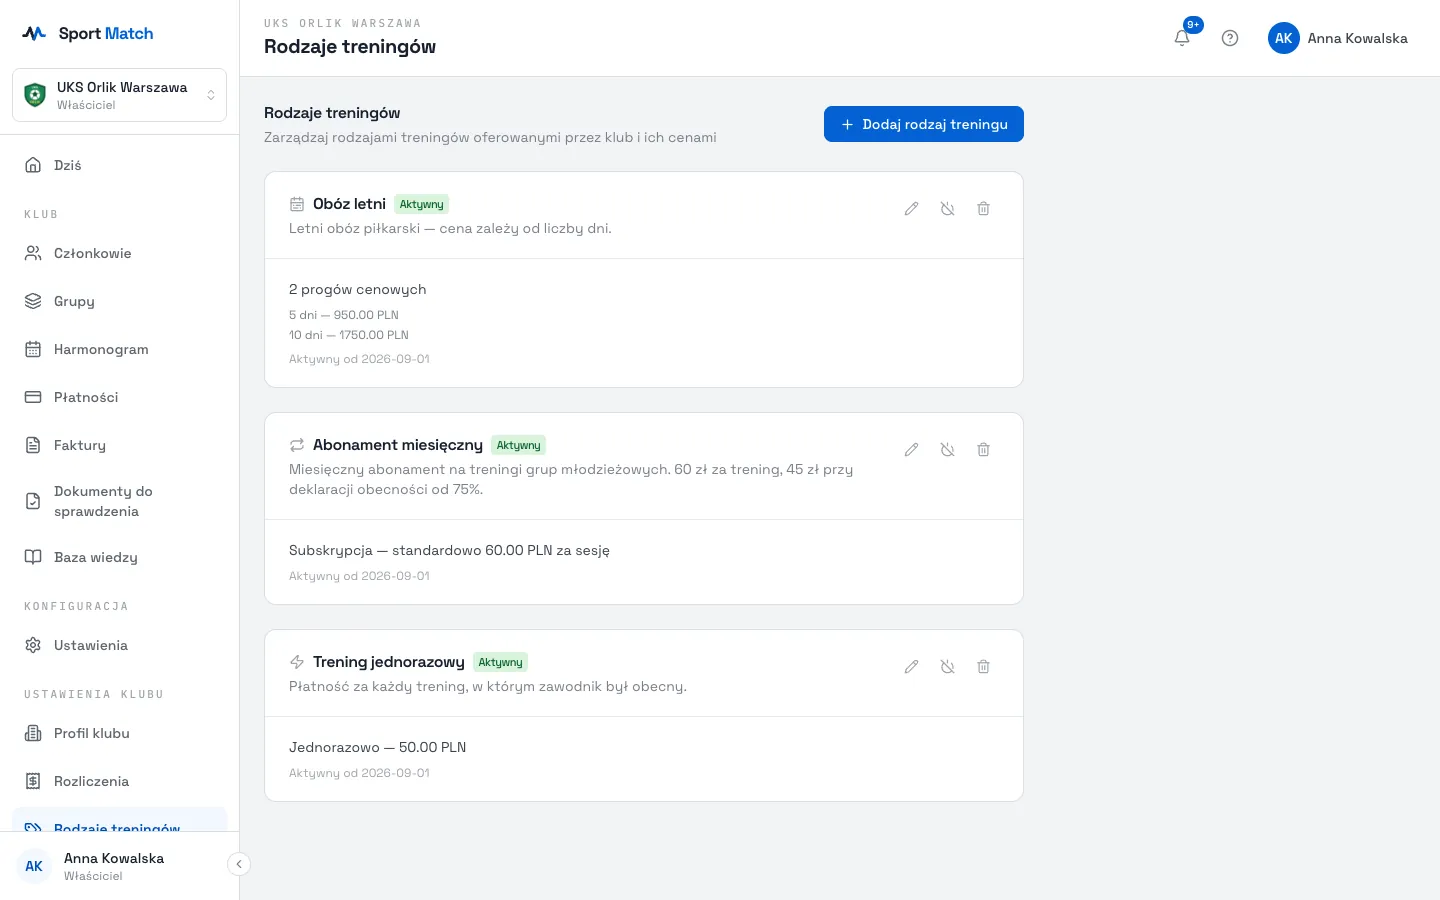Screen dimensions: 1440x900
Task: Open Członkowie in the sidebar
Action: (x=120, y=253)
